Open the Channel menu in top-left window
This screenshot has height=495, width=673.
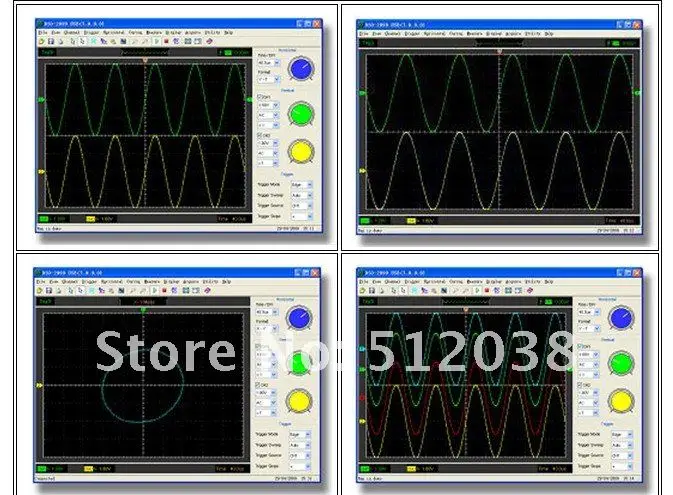tap(72, 33)
